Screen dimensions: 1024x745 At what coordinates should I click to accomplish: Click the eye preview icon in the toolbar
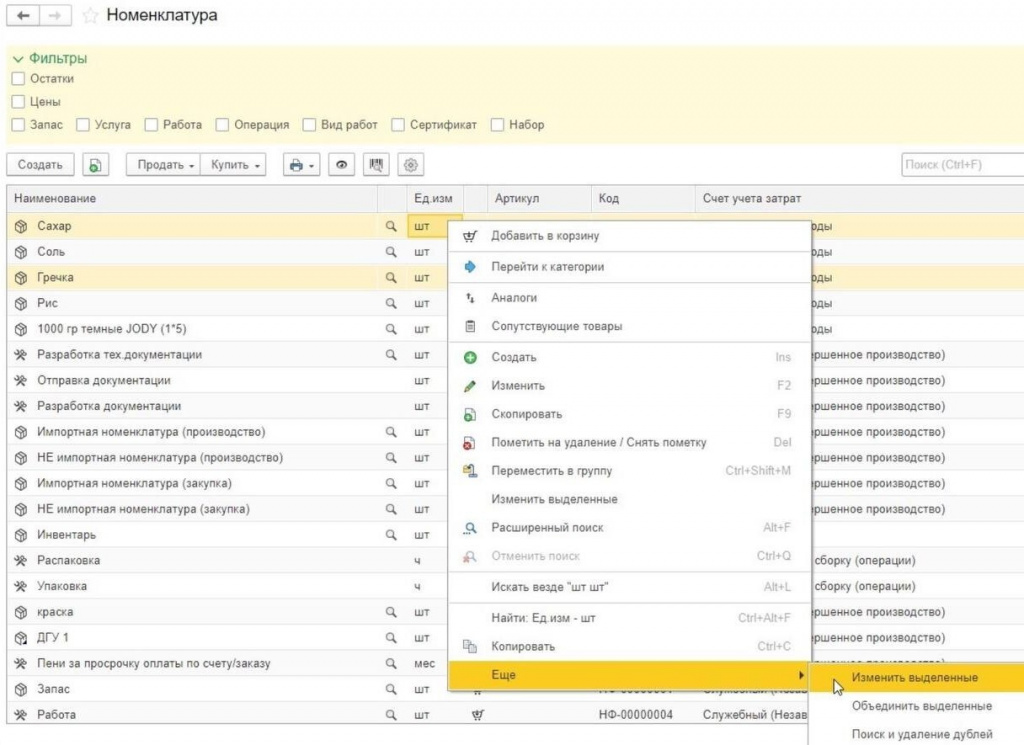(342, 165)
